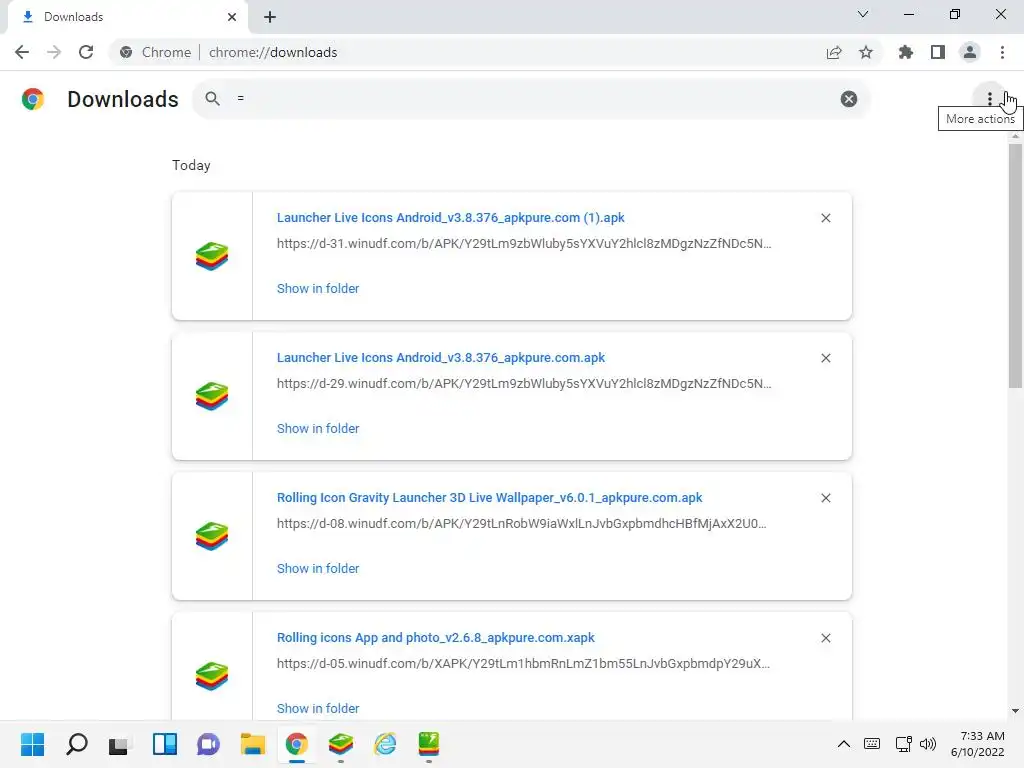Open the Extensions puzzle icon
This screenshot has width=1024, height=768.
pyautogui.click(x=906, y=52)
